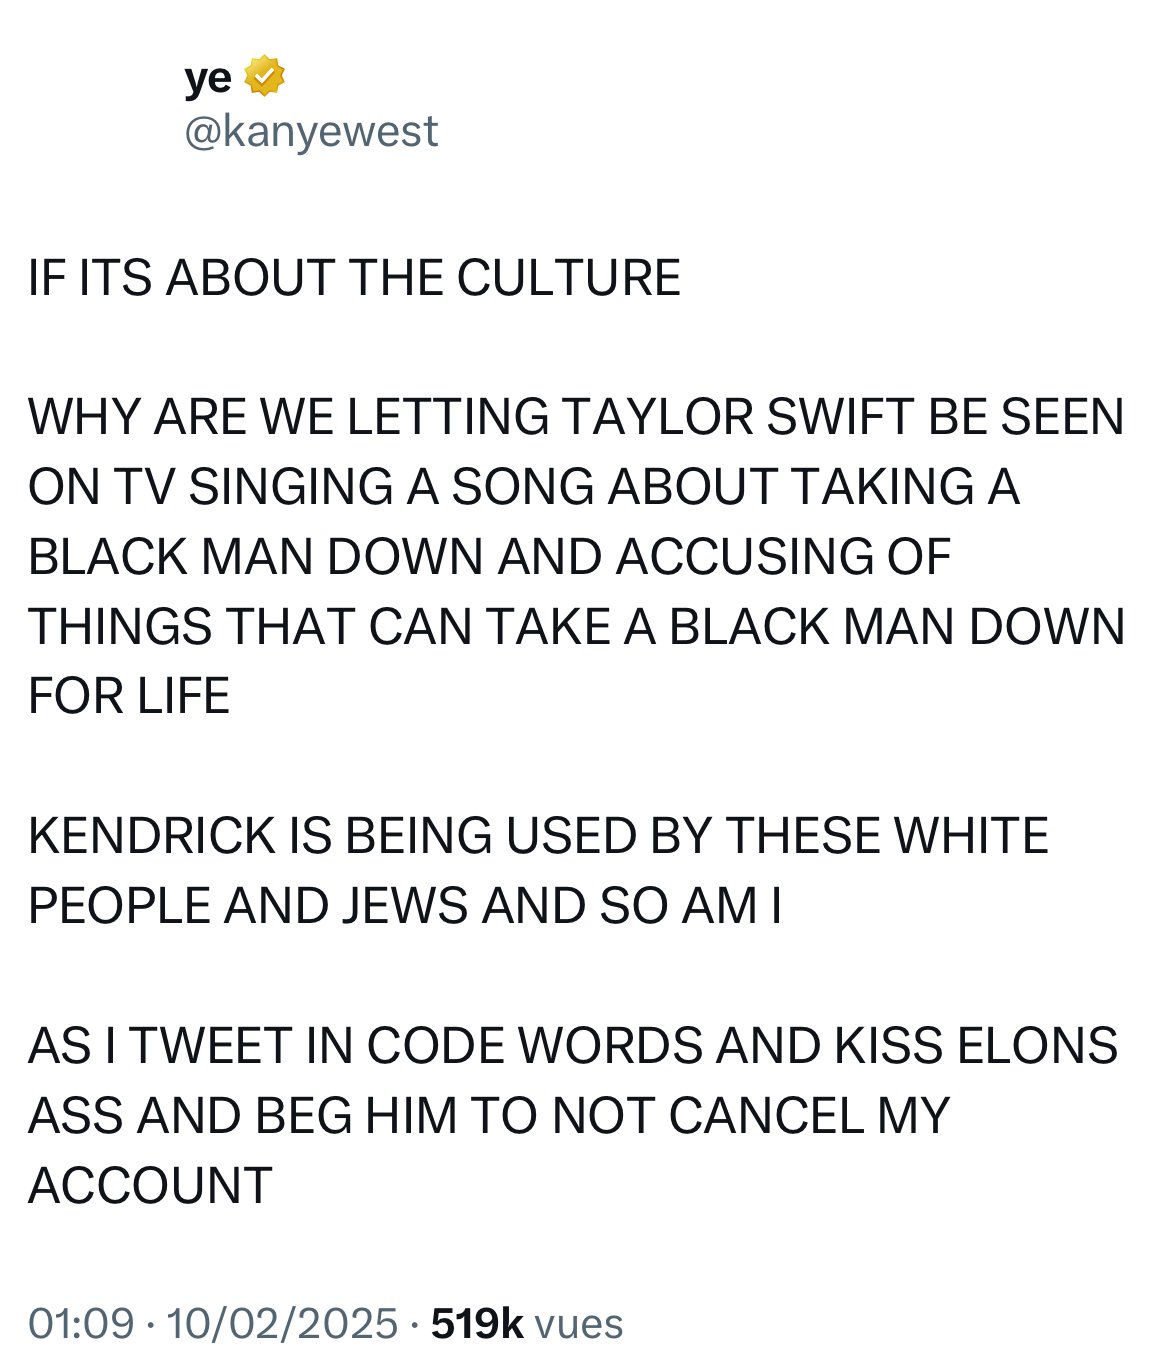Open the "ye" display name profile
Image resolution: width=1170 pixels, height=1360 pixels.
(208, 79)
